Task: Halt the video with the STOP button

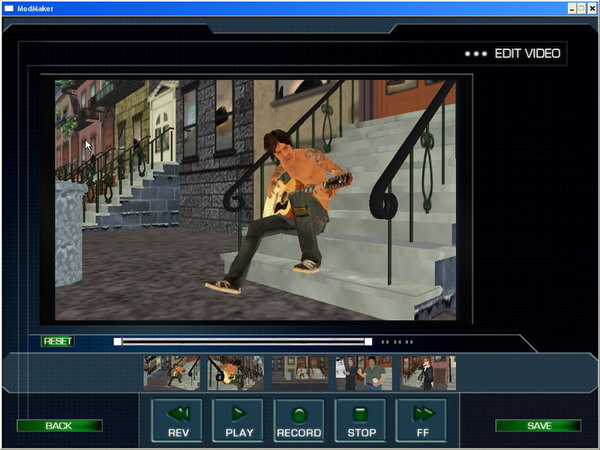Action: coord(360,421)
